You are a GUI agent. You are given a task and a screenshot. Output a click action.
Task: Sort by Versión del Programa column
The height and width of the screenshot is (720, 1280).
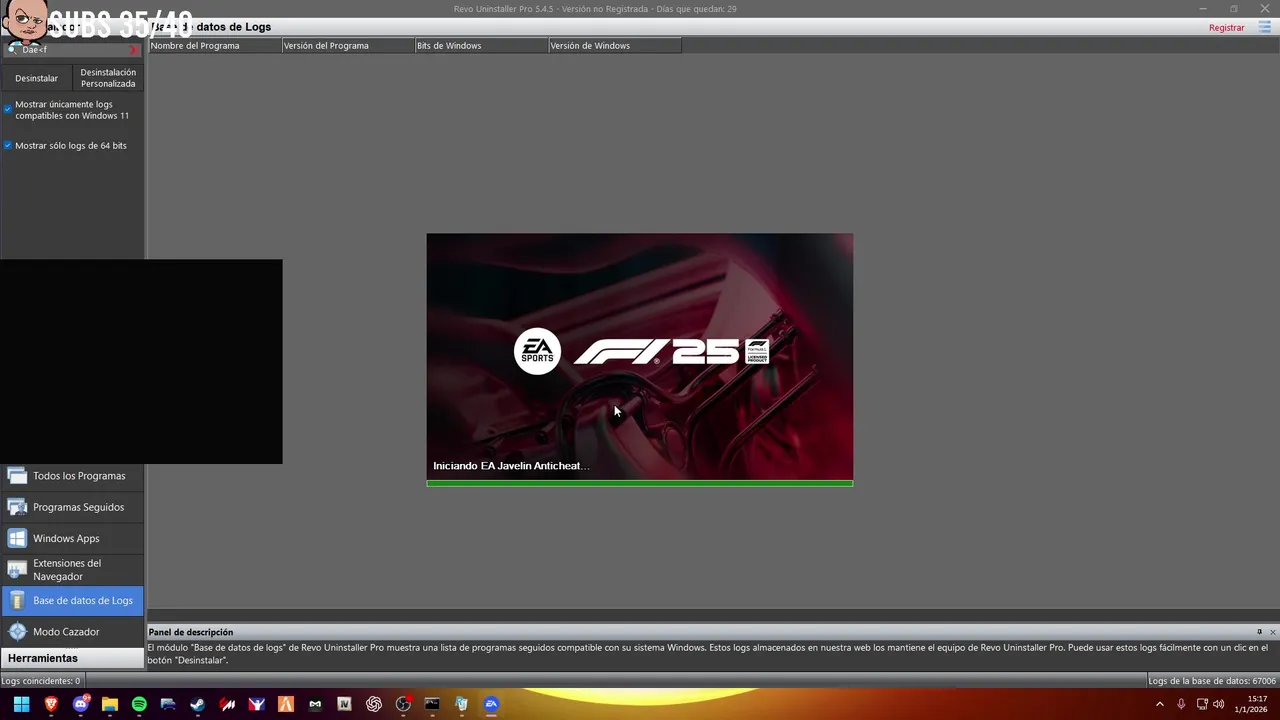(x=348, y=45)
